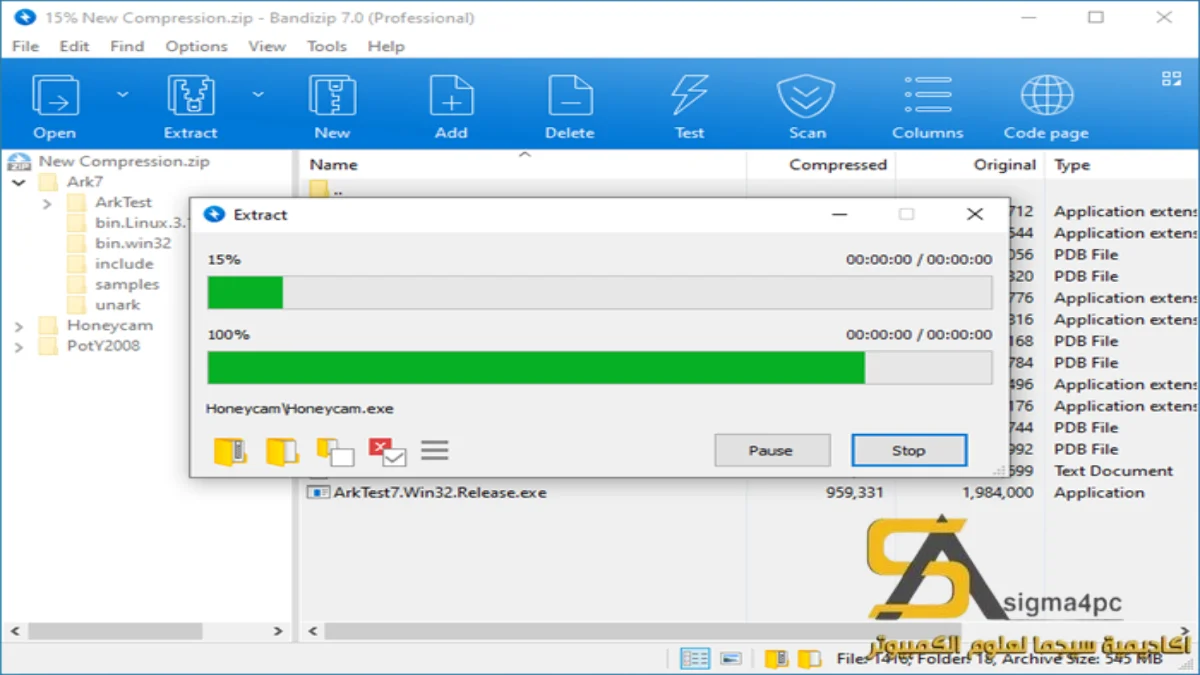Open the View menu
The image size is (1200, 675).
click(267, 46)
